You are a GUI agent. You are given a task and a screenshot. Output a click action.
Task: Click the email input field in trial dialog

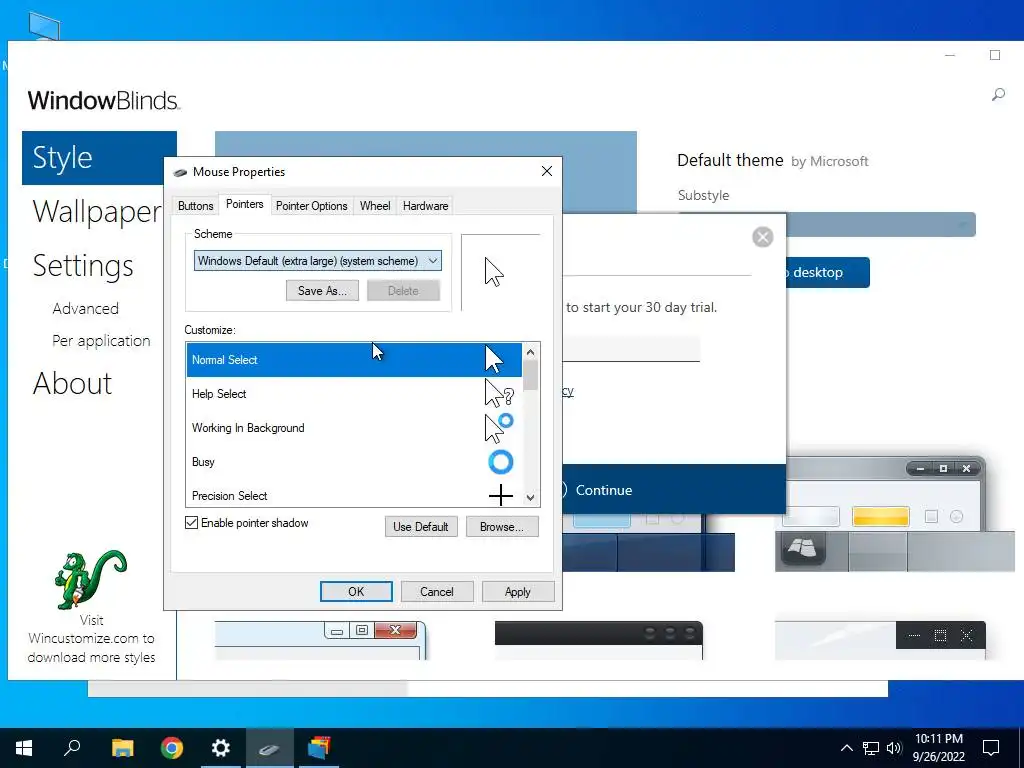[x=631, y=349]
